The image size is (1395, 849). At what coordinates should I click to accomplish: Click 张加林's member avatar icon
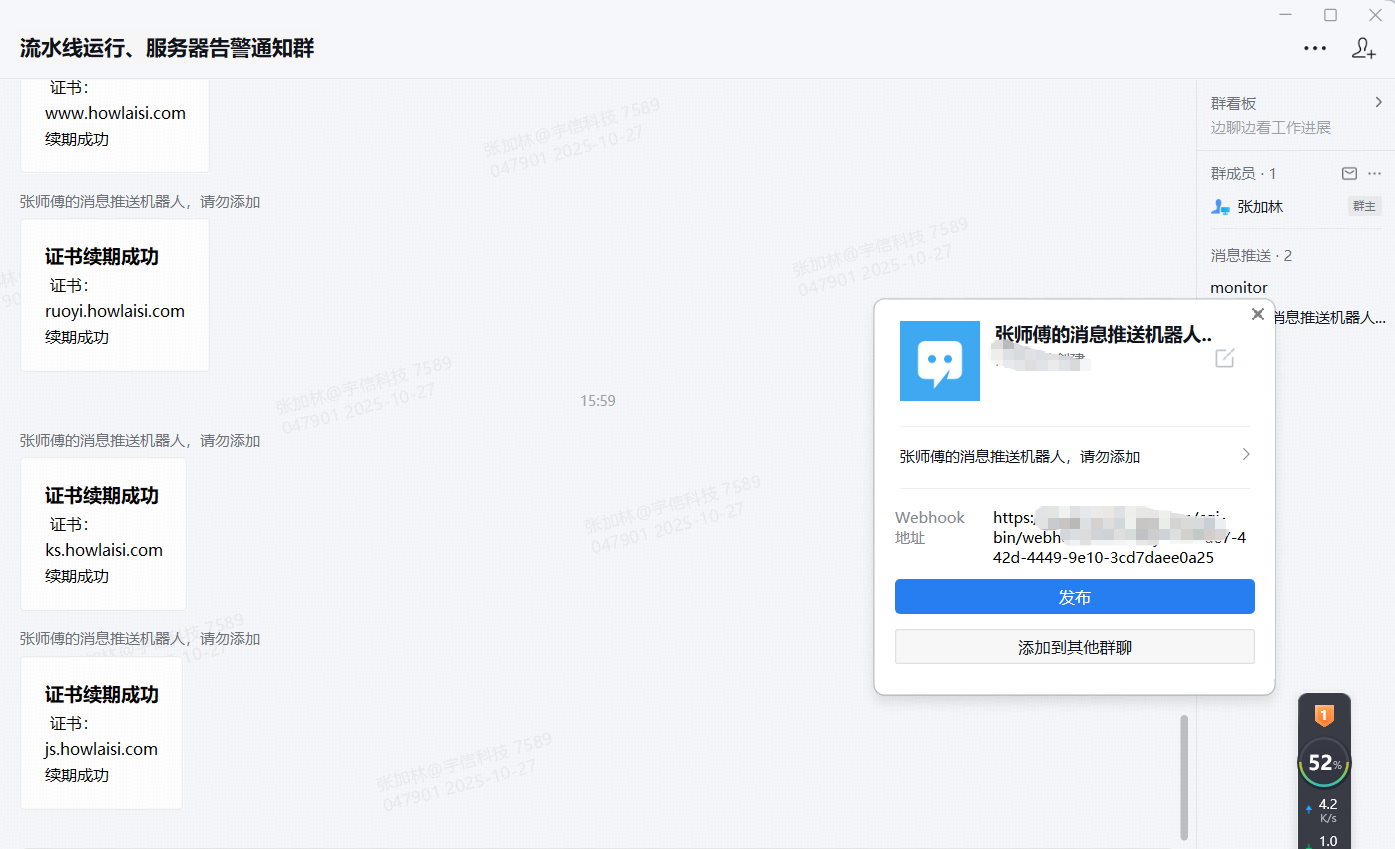click(1220, 207)
